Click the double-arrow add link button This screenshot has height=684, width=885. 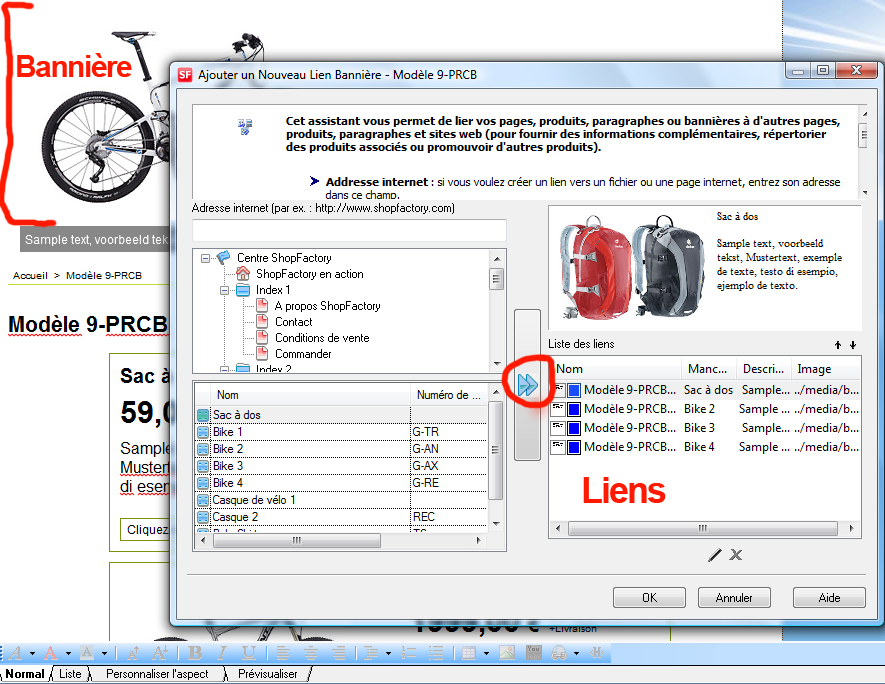point(527,385)
